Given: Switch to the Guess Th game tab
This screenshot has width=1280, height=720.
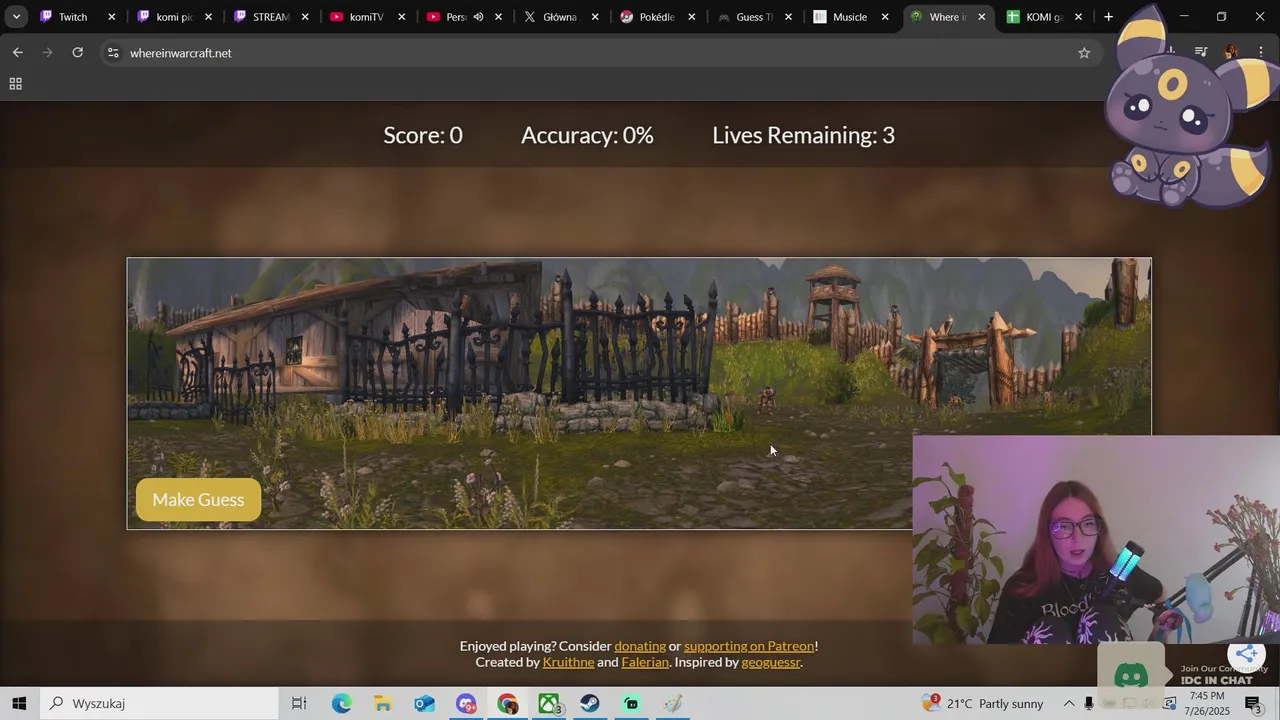Looking at the screenshot, I should 753,17.
